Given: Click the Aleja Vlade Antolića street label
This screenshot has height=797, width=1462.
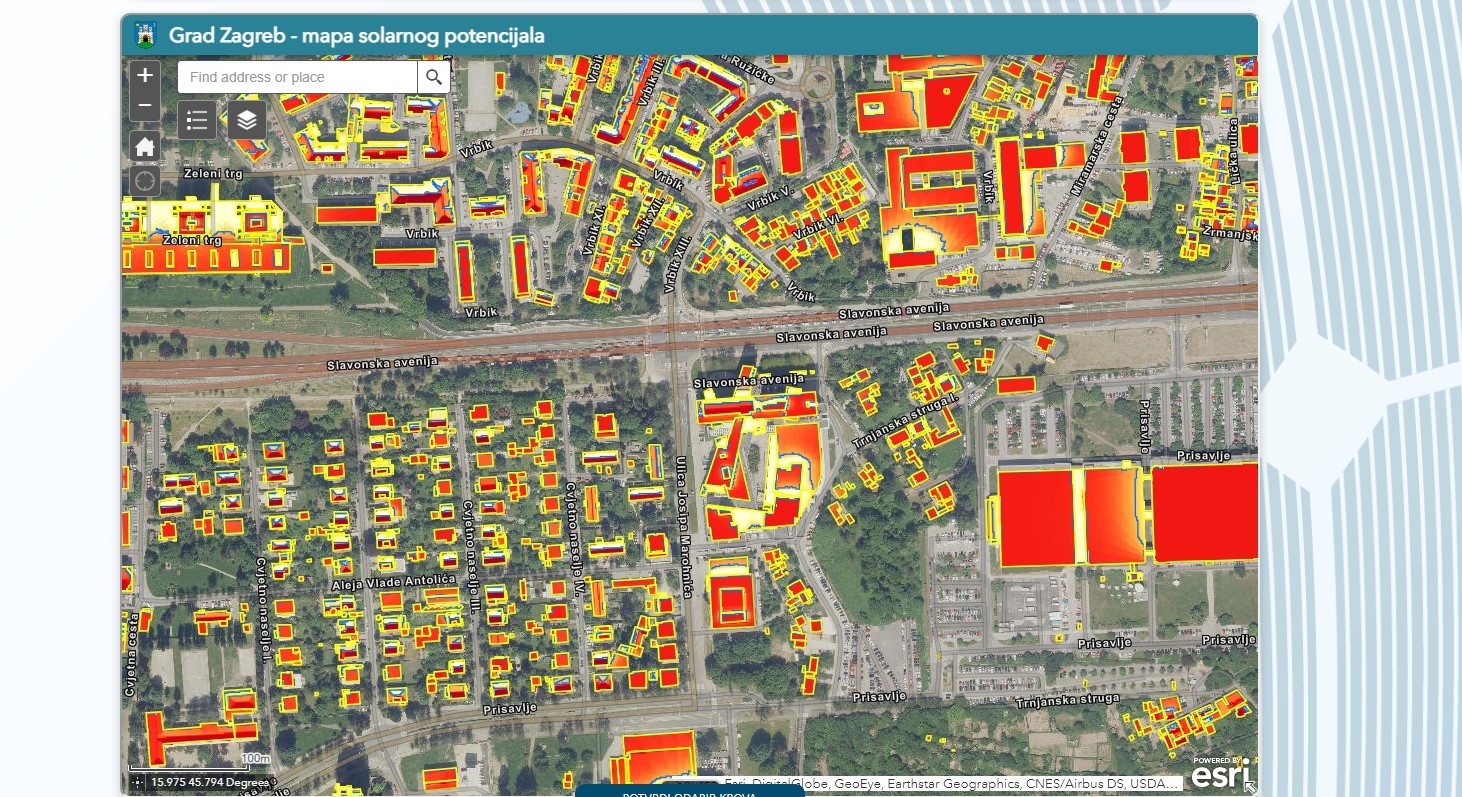Looking at the screenshot, I should click(x=394, y=582).
